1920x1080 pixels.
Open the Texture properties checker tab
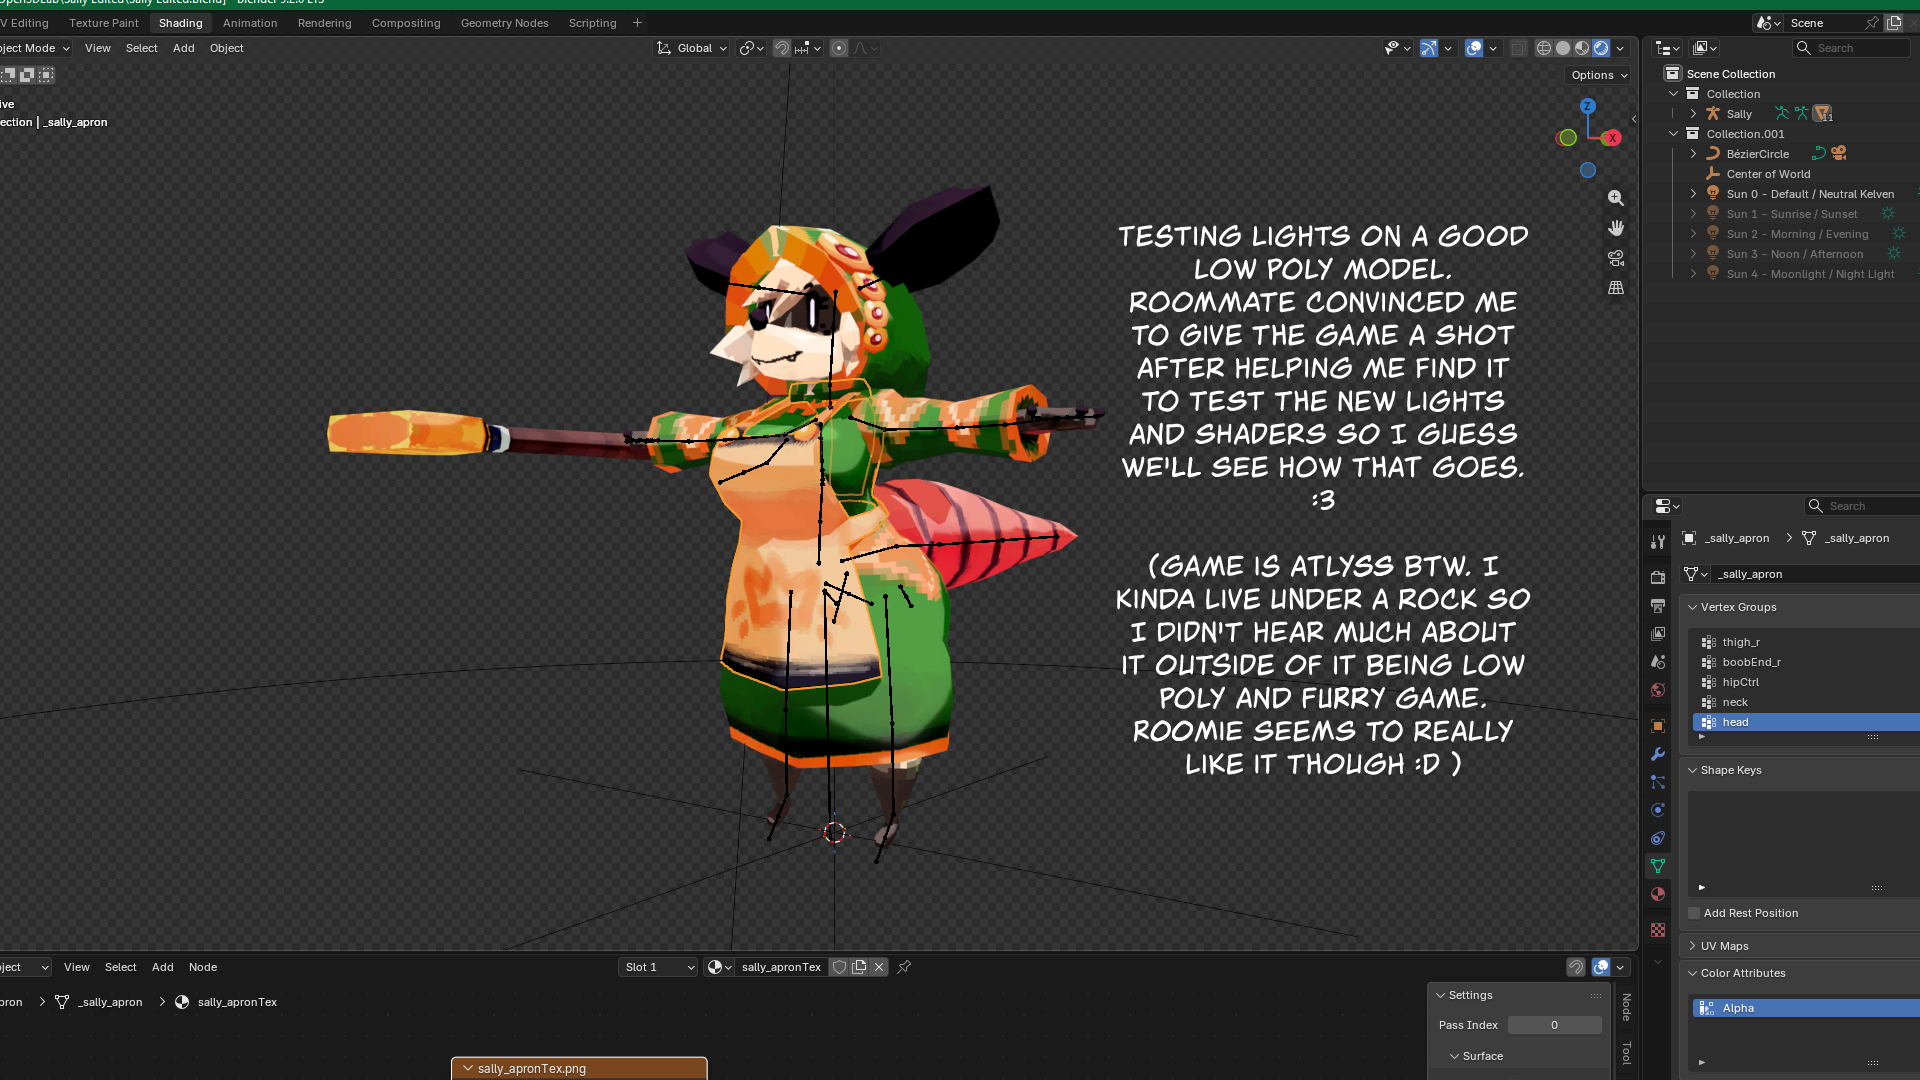coord(1658,930)
